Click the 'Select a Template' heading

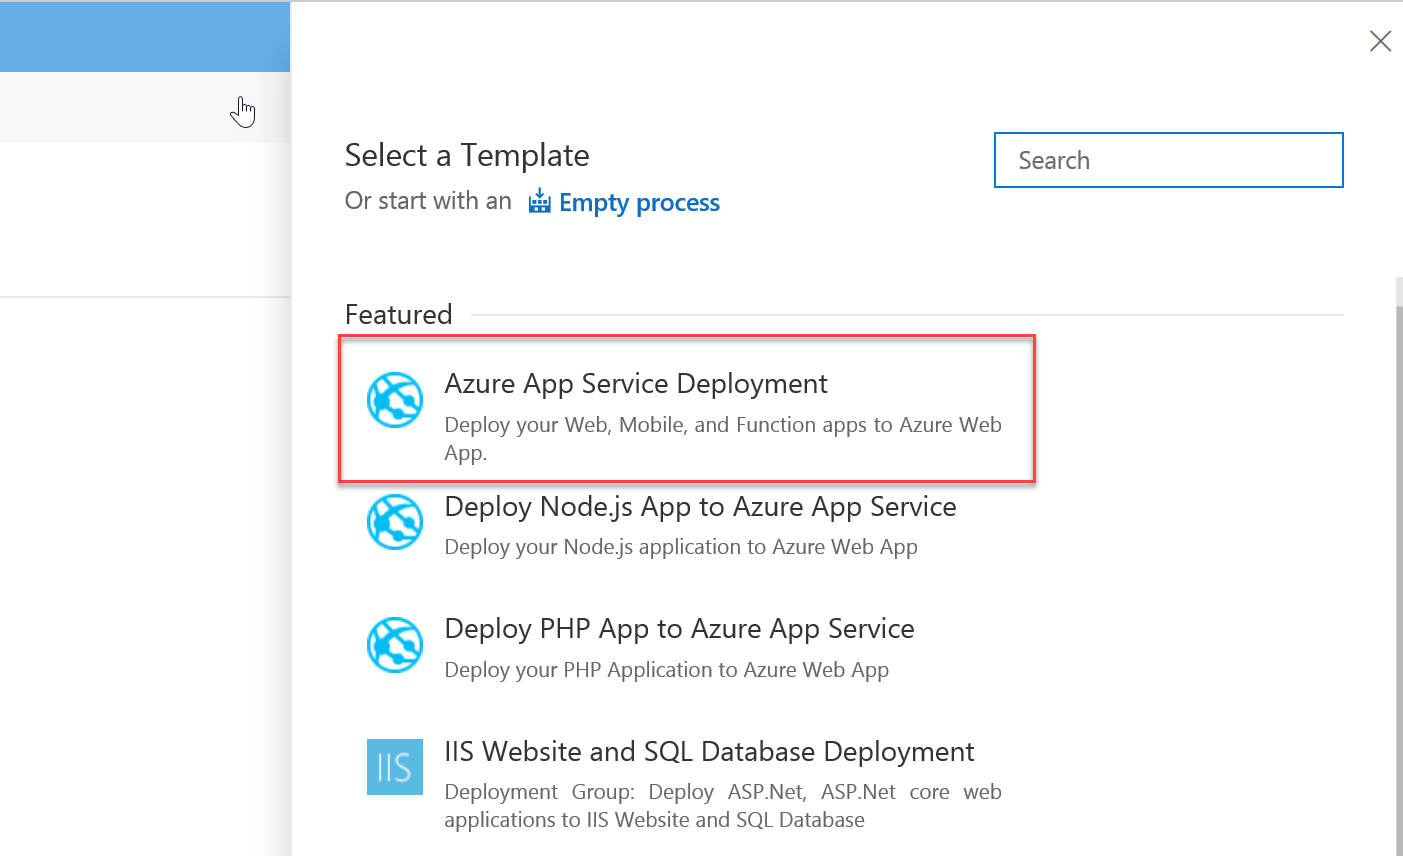click(467, 156)
